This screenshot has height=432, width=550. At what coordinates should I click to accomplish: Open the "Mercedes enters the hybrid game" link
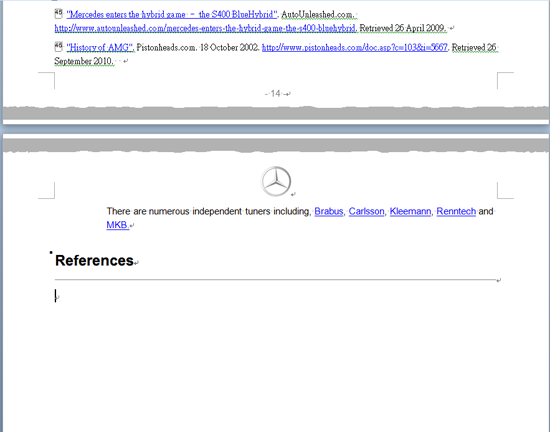[x=172, y=14]
